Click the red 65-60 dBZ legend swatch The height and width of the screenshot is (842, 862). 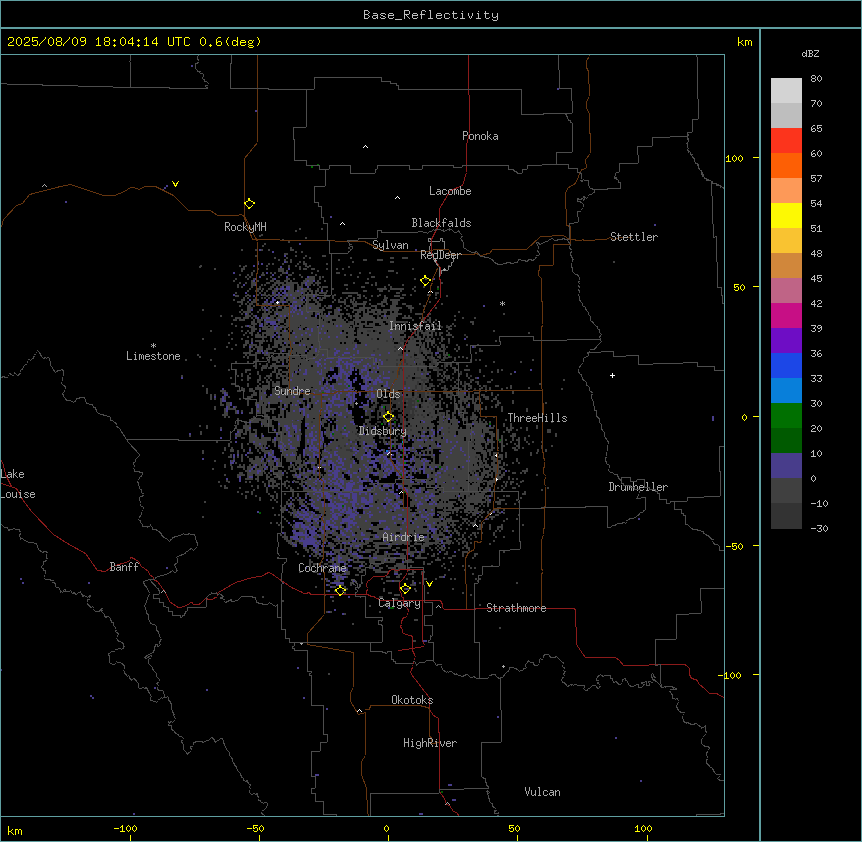click(x=786, y=141)
